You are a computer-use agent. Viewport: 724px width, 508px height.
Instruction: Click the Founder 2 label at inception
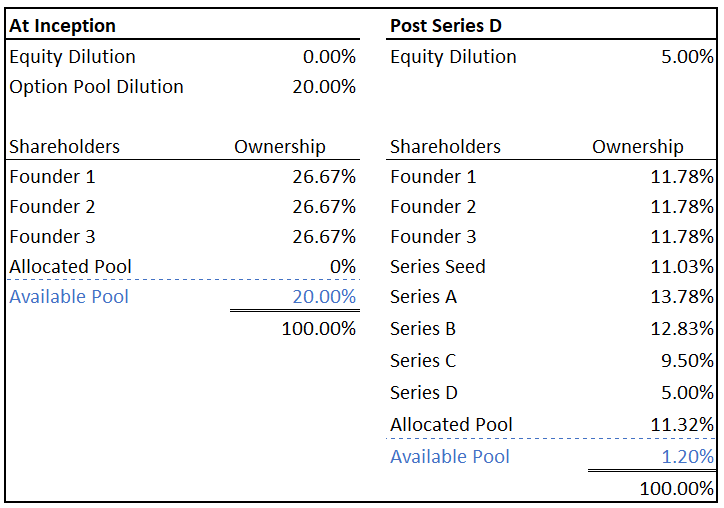pyautogui.click(x=52, y=207)
